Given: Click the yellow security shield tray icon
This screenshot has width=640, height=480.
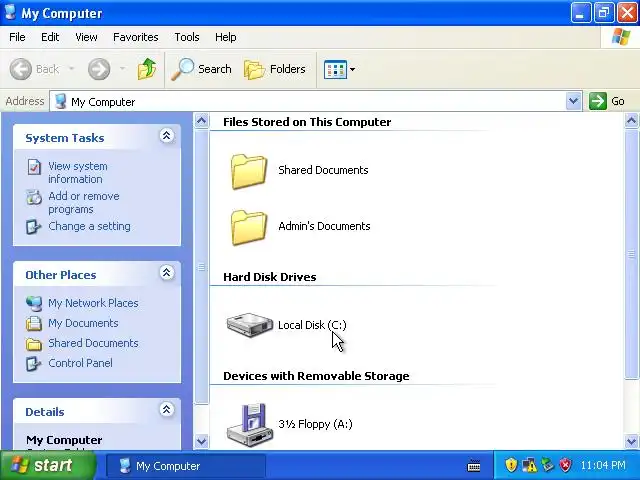Looking at the screenshot, I should (x=511, y=465).
